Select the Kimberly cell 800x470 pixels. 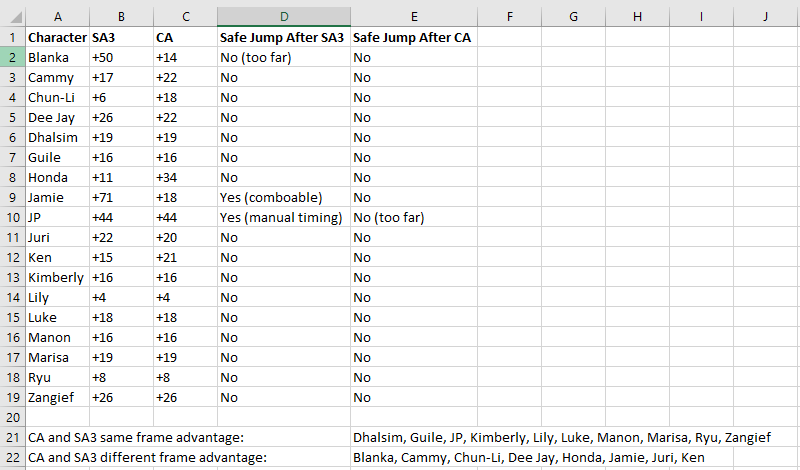pos(58,277)
